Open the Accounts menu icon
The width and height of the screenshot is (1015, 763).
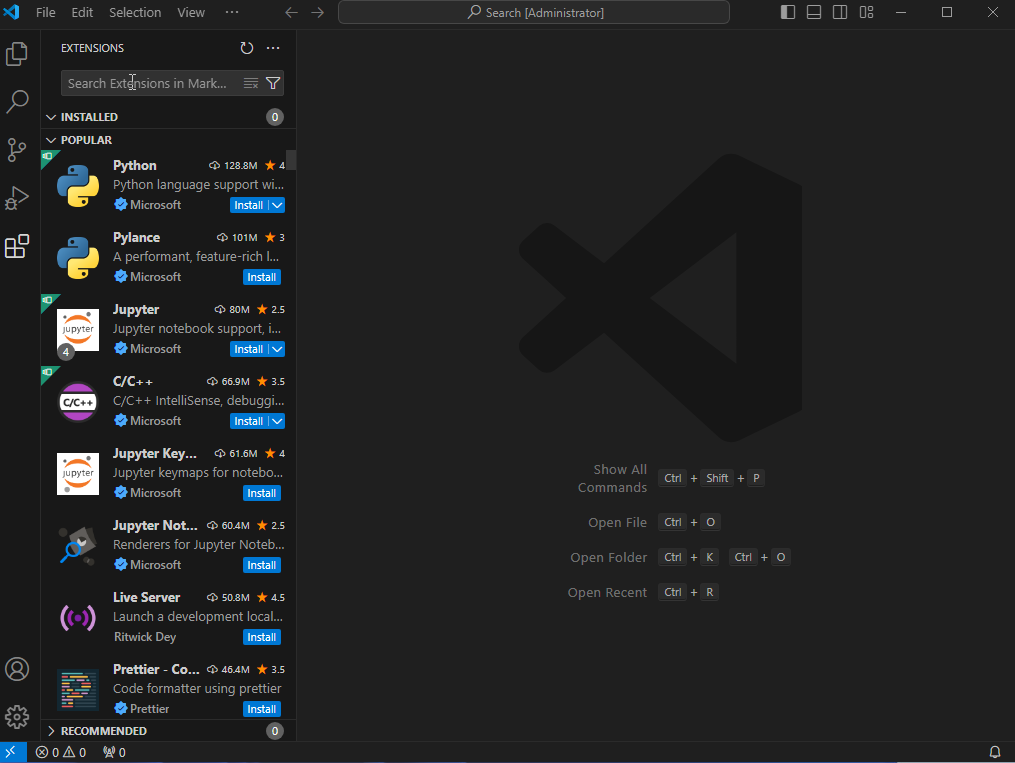click(x=17, y=669)
